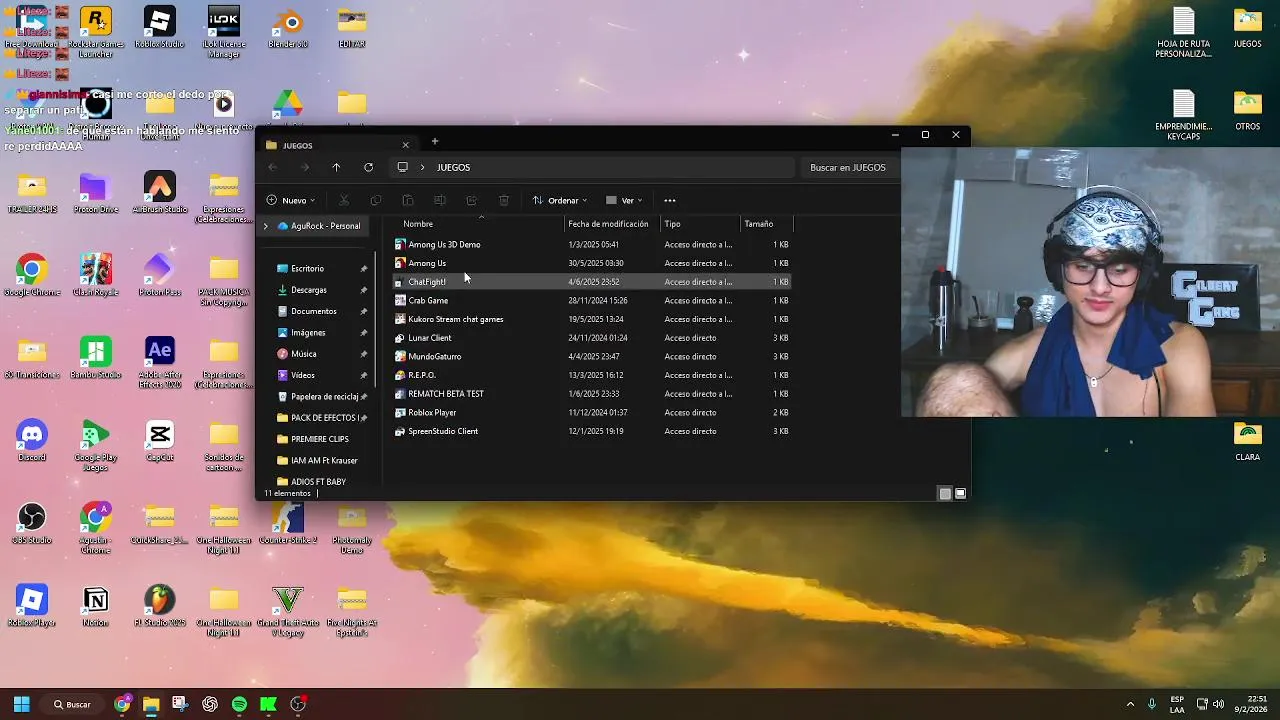1280x720 pixels.
Task: Open the Ver dropdown menu
Action: click(x=624, y=200)
